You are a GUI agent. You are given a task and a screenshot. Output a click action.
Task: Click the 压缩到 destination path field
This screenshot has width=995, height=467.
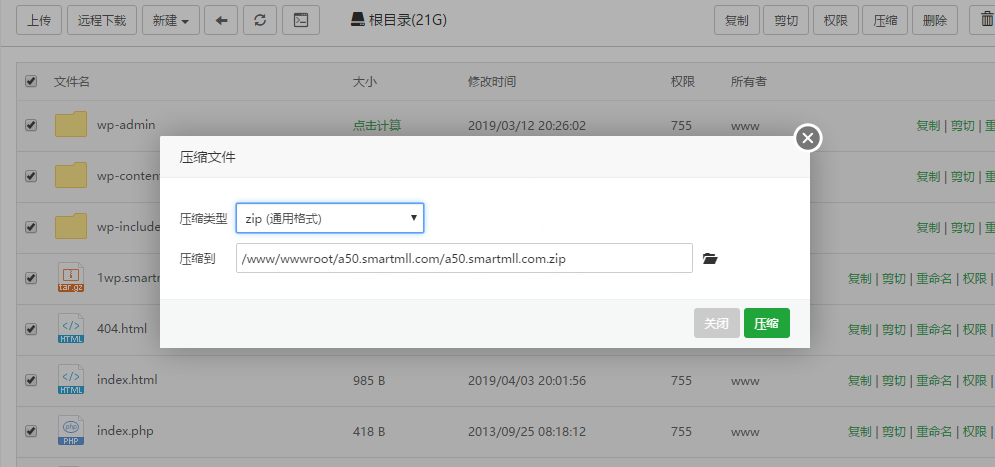point(464,258)
